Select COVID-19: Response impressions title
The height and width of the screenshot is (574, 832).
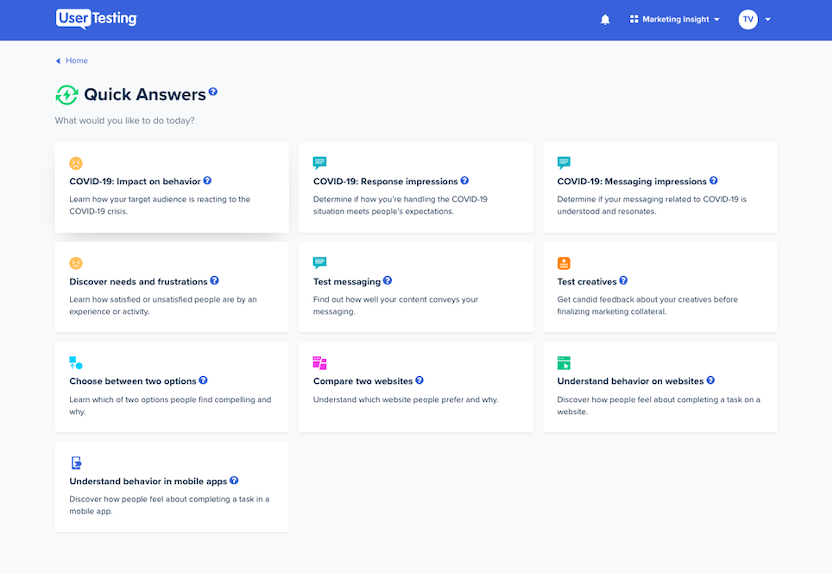point(385,181)
